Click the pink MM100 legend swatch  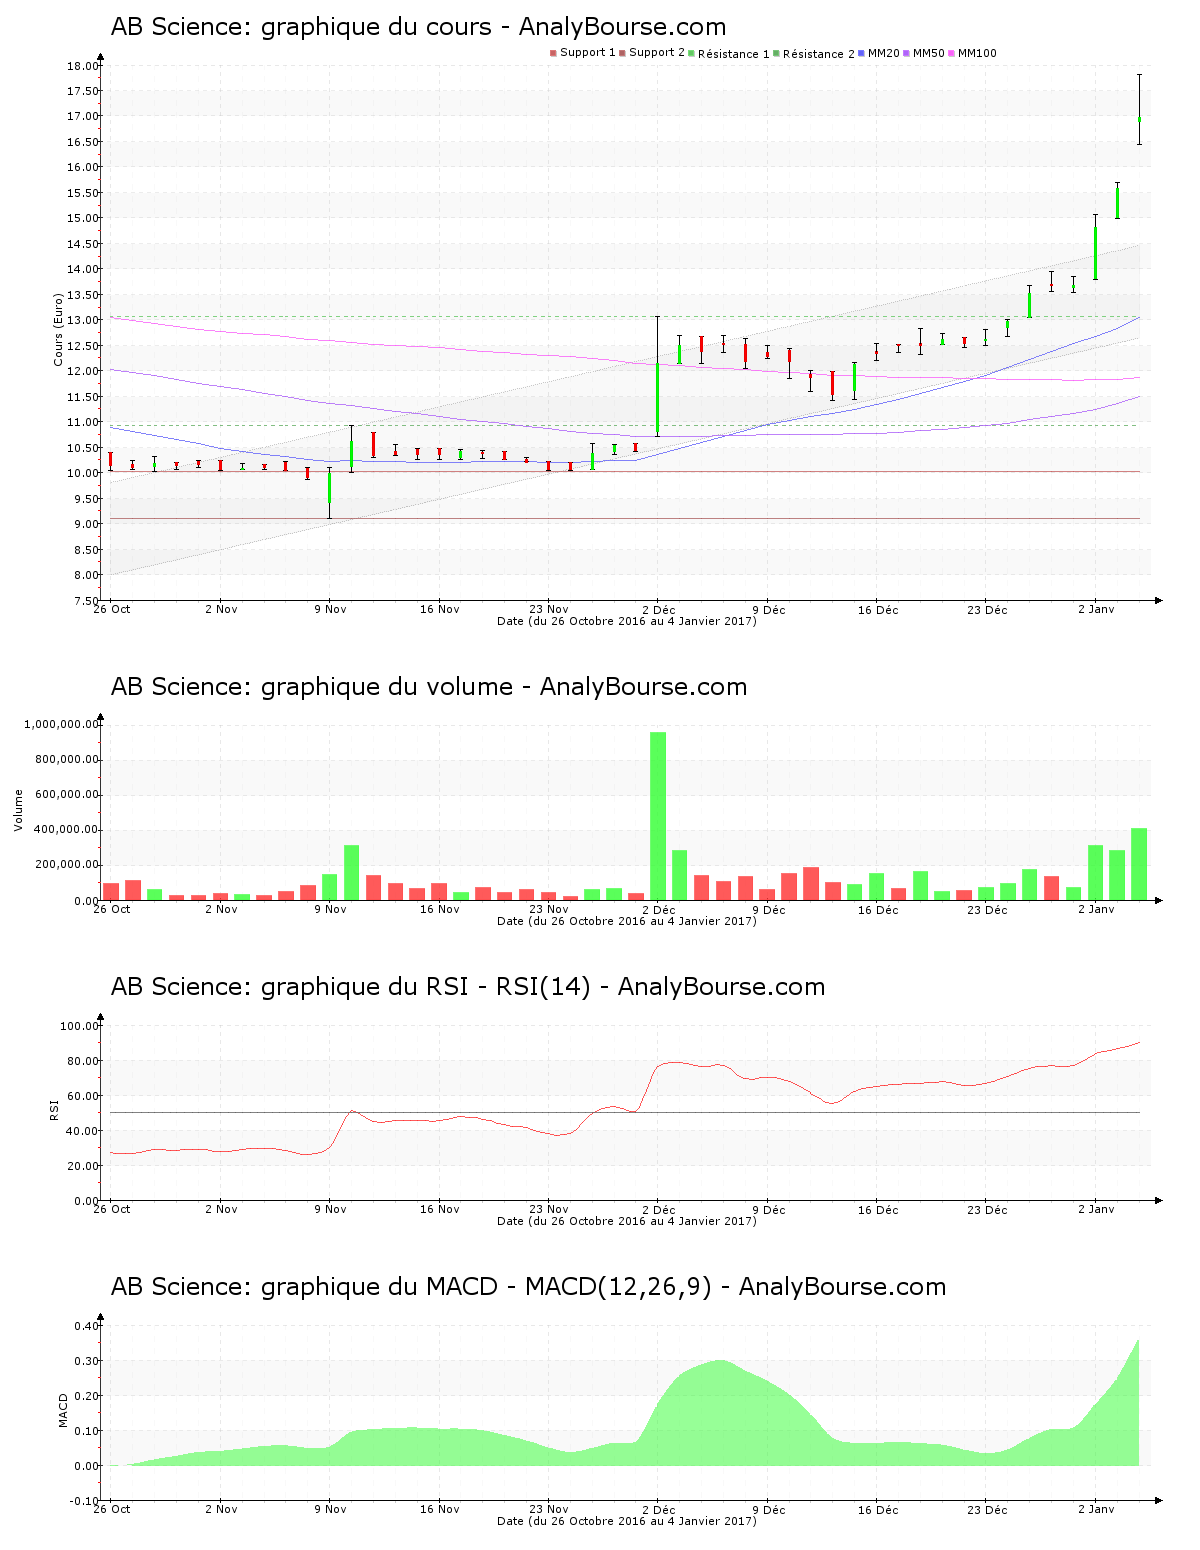tap(951, 53)
